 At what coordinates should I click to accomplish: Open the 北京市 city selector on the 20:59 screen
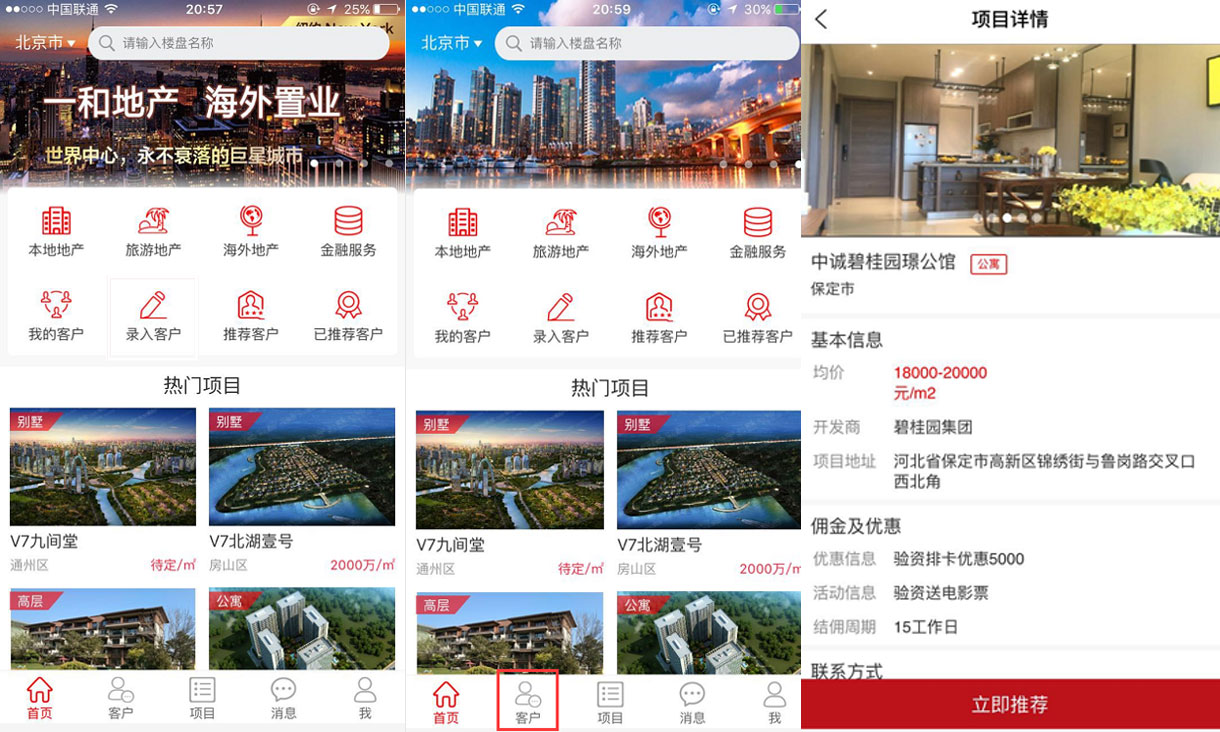[x=451, y=43]
